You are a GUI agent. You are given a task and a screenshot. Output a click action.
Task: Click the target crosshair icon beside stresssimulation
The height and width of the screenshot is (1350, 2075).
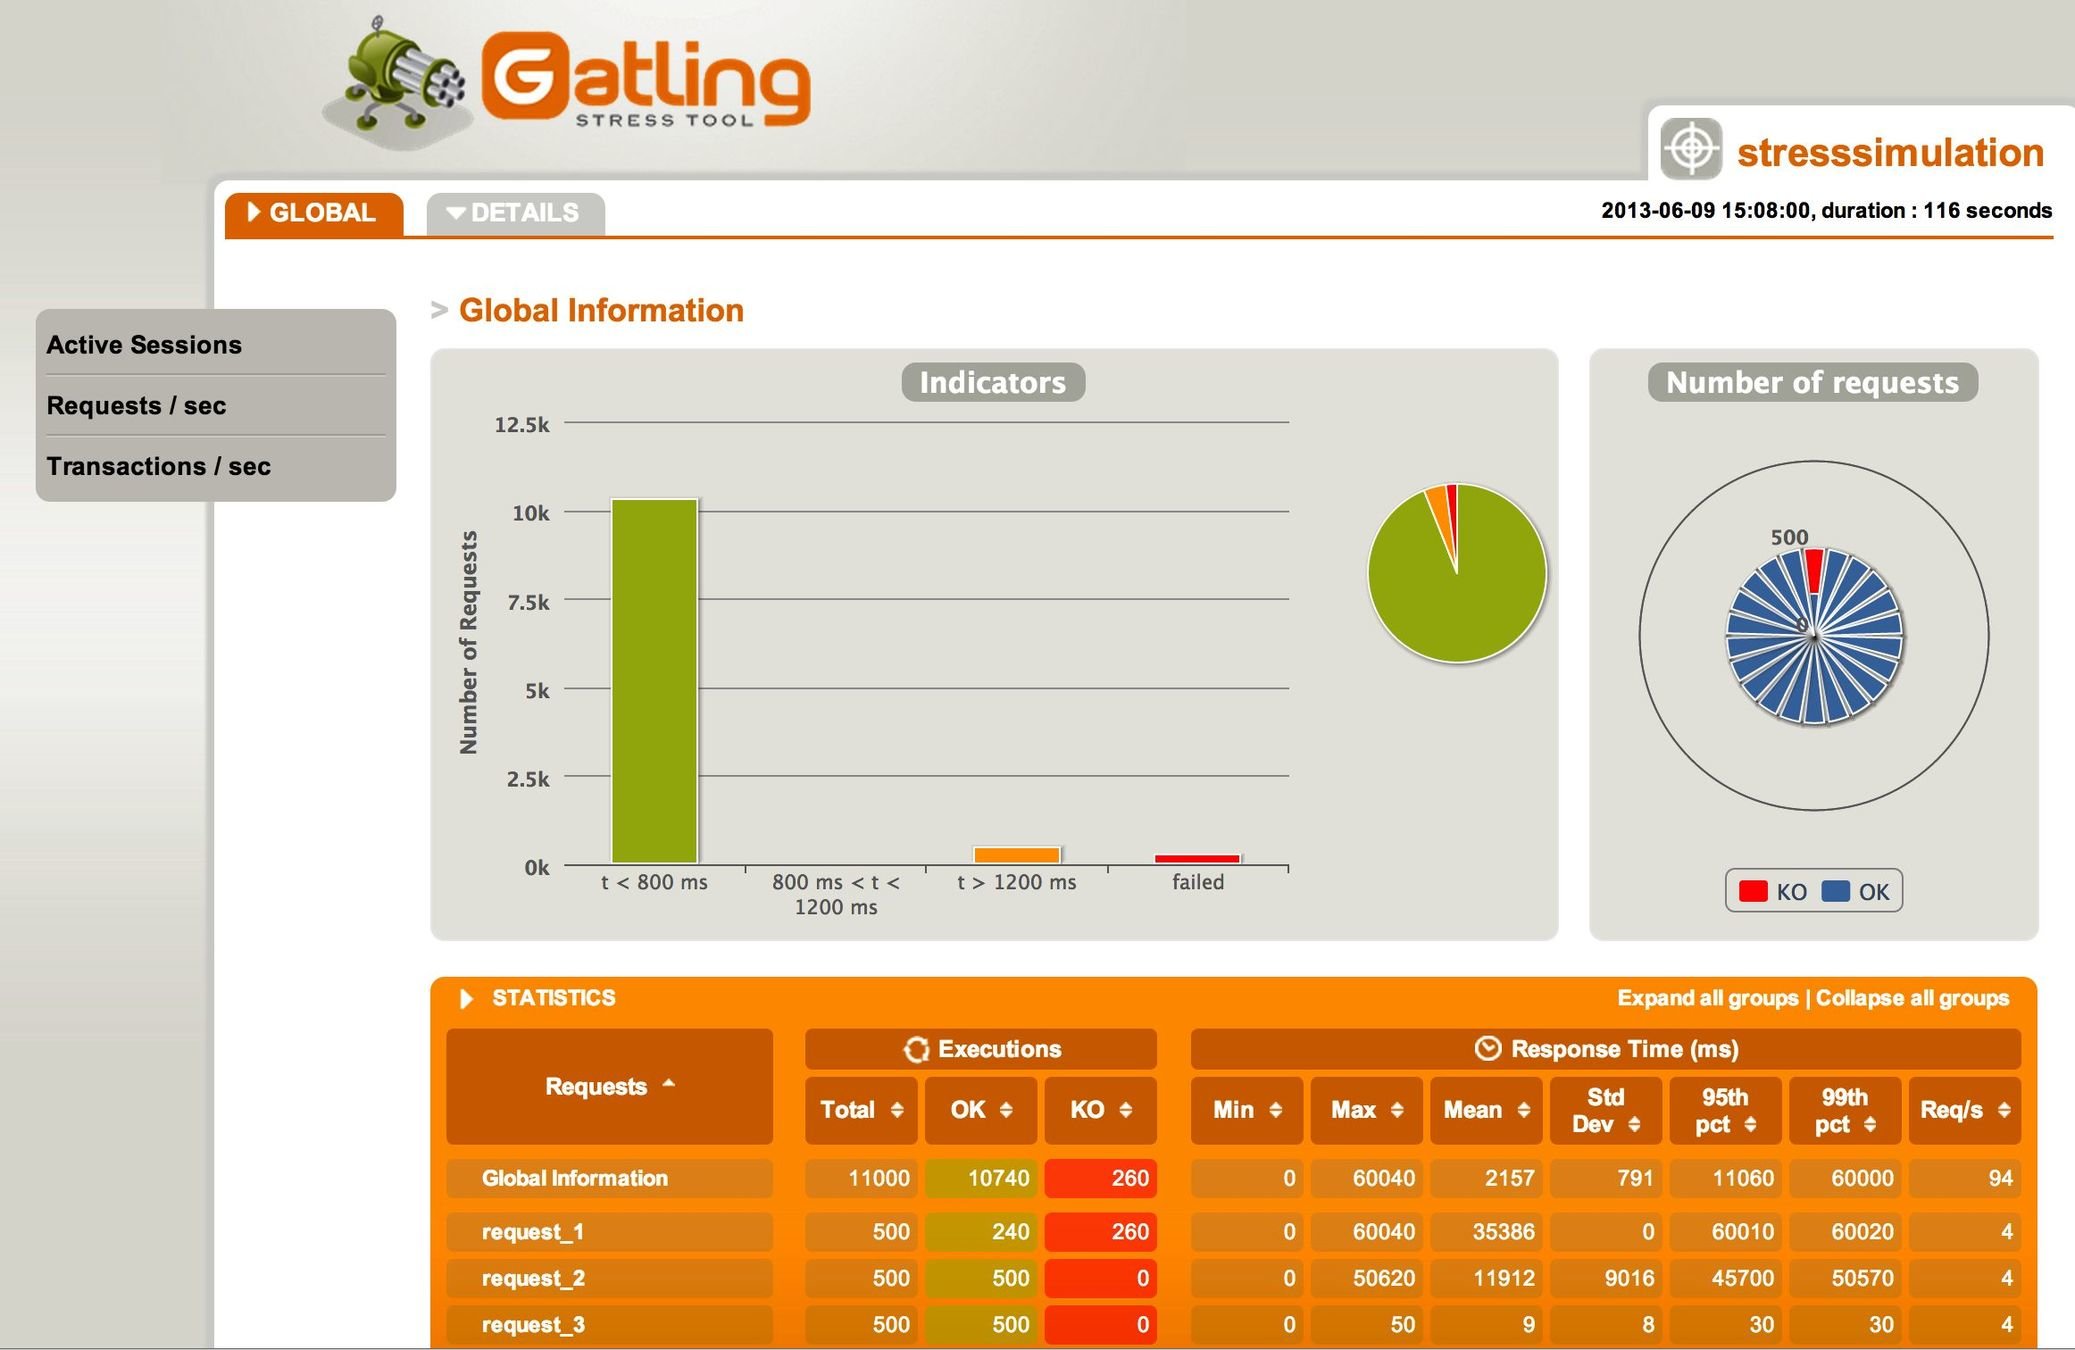(x=1691, y=149)
